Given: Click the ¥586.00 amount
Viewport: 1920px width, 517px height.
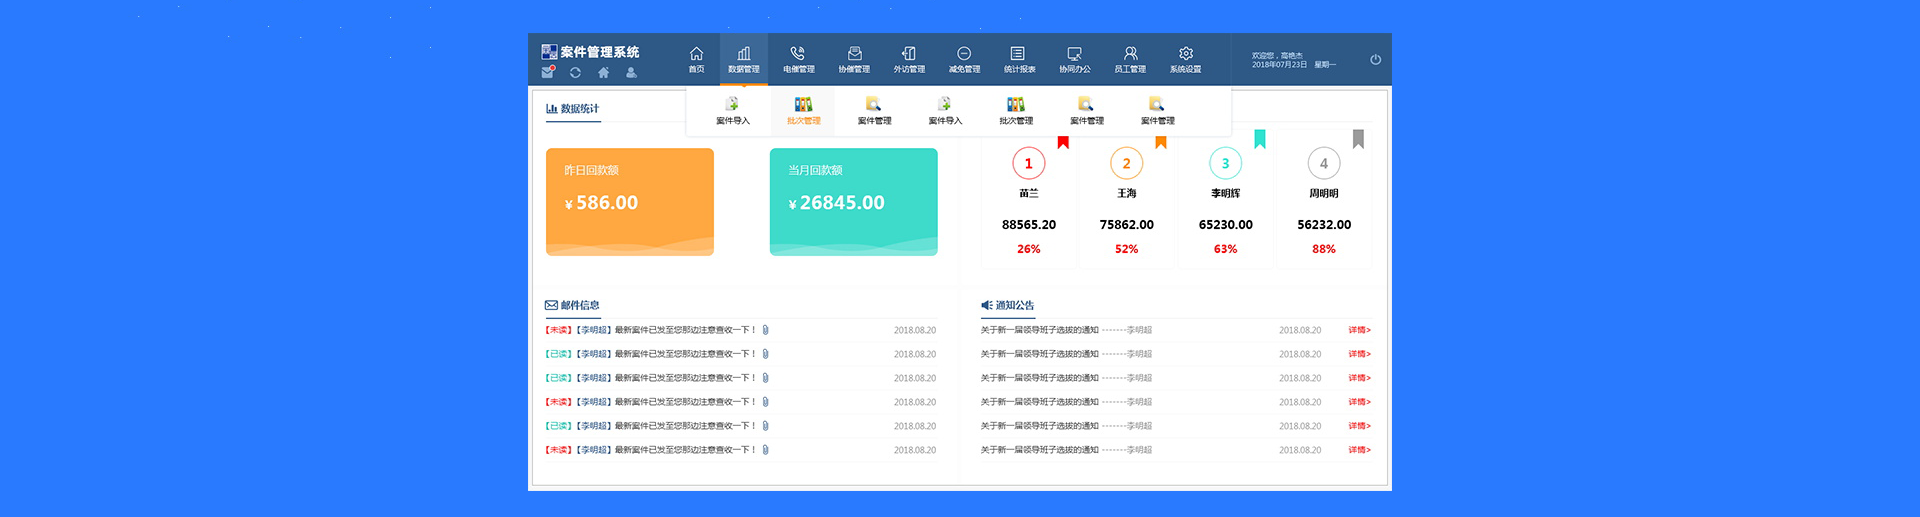Looking at the screenshot, I should [x=601, y=203].
